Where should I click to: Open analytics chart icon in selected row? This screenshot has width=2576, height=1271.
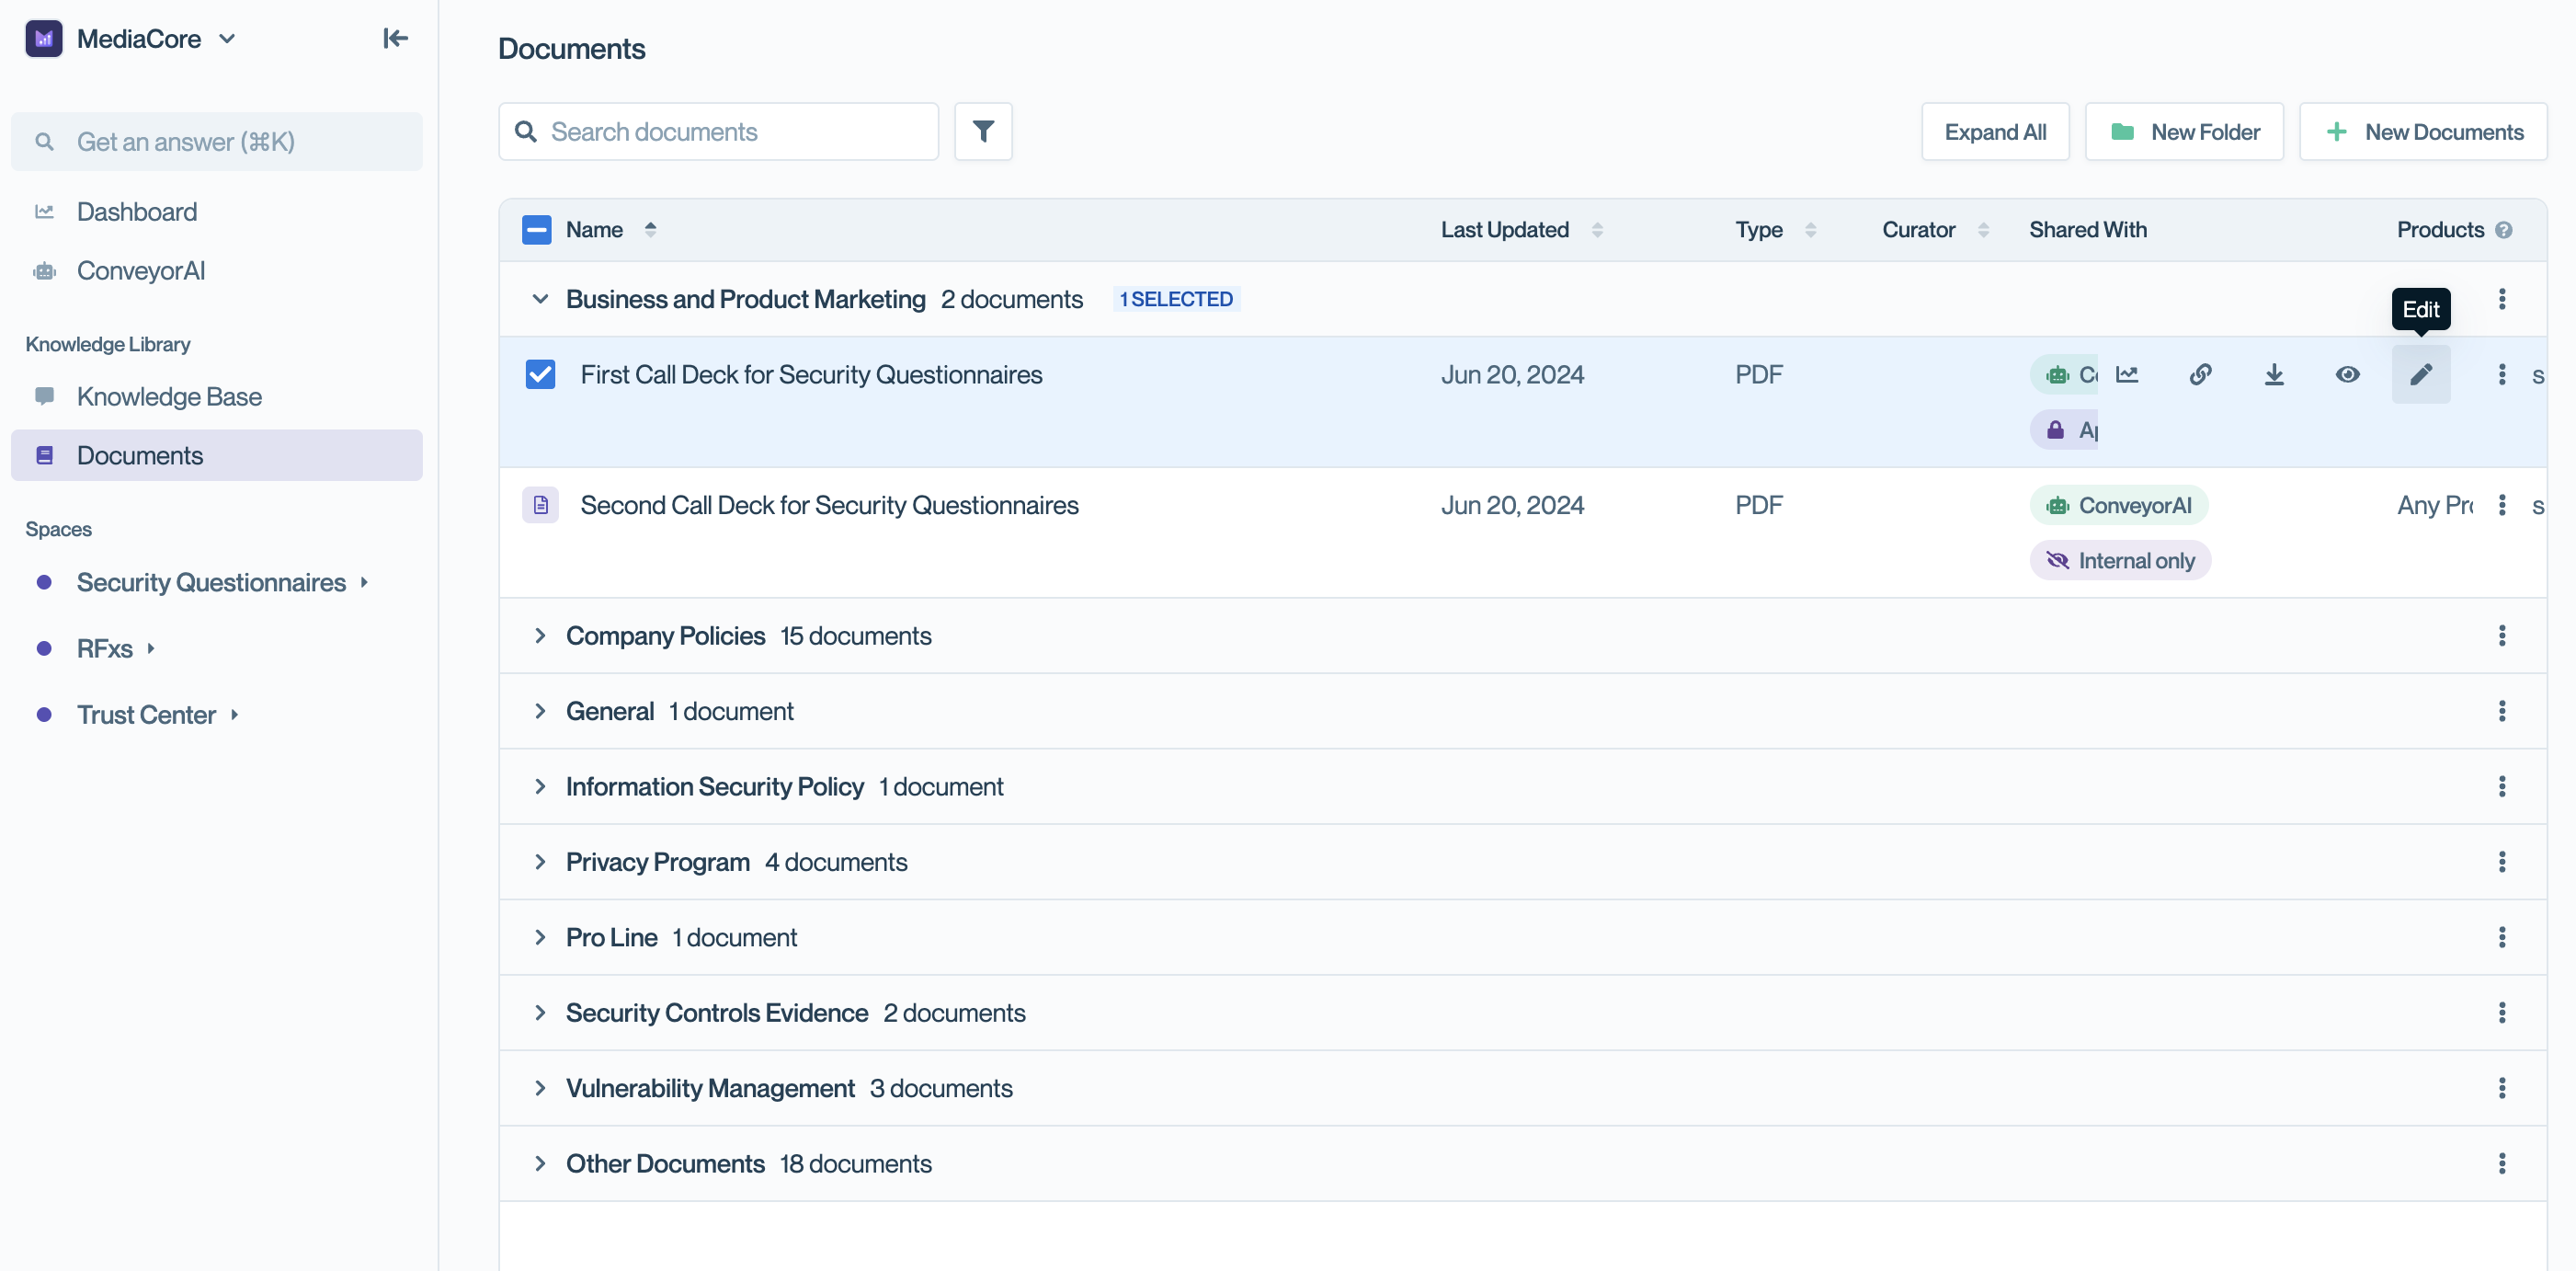coord(2127,374)
